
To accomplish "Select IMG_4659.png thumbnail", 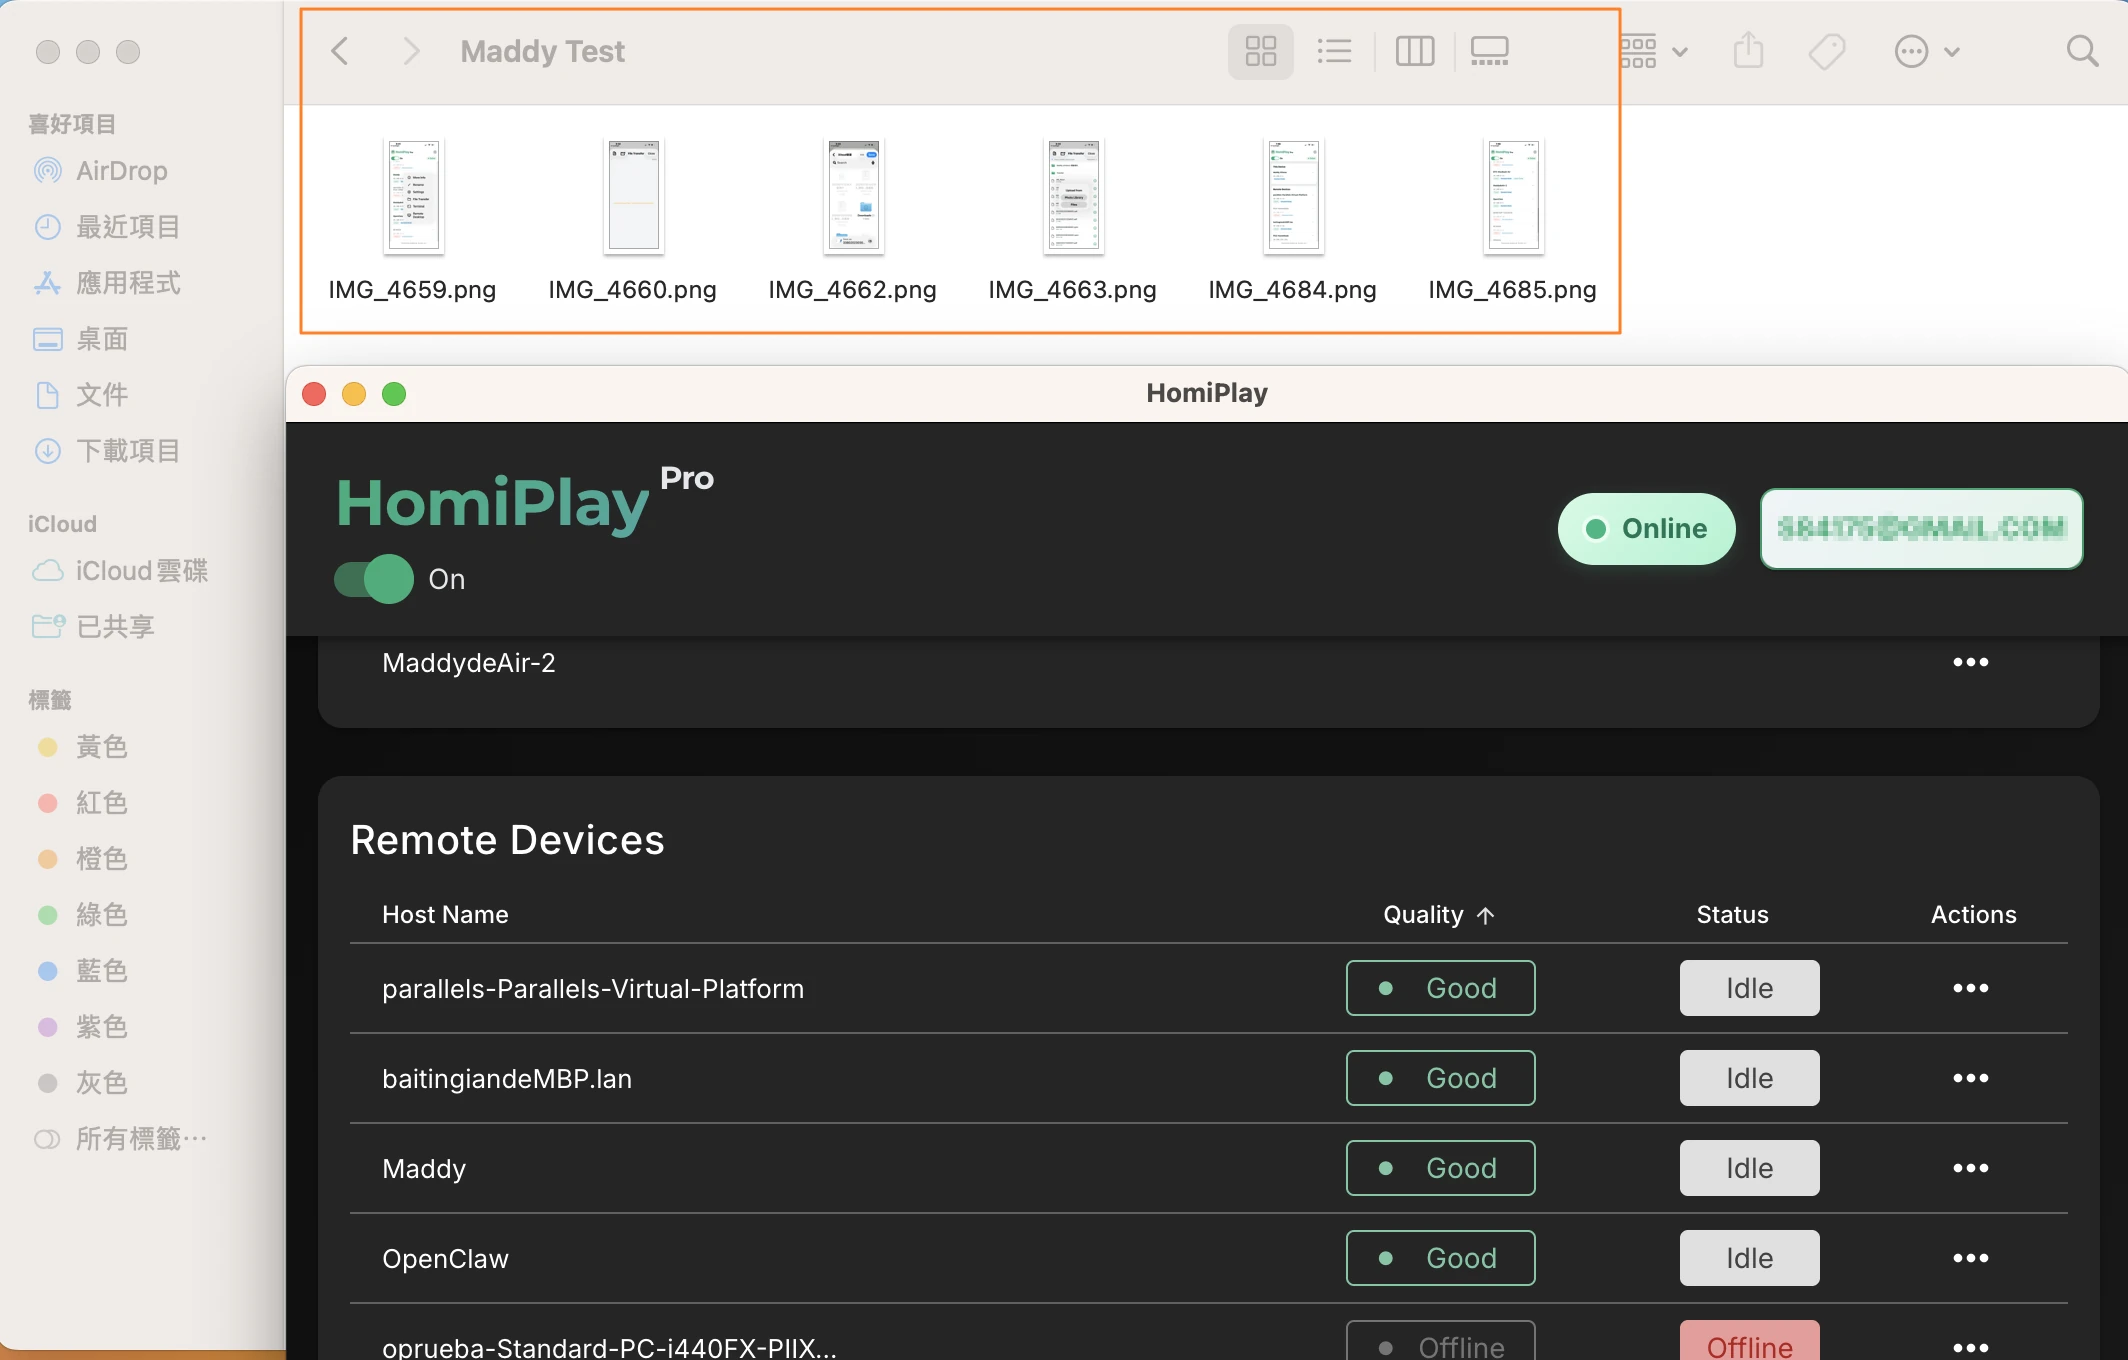I will pos(413,195).
